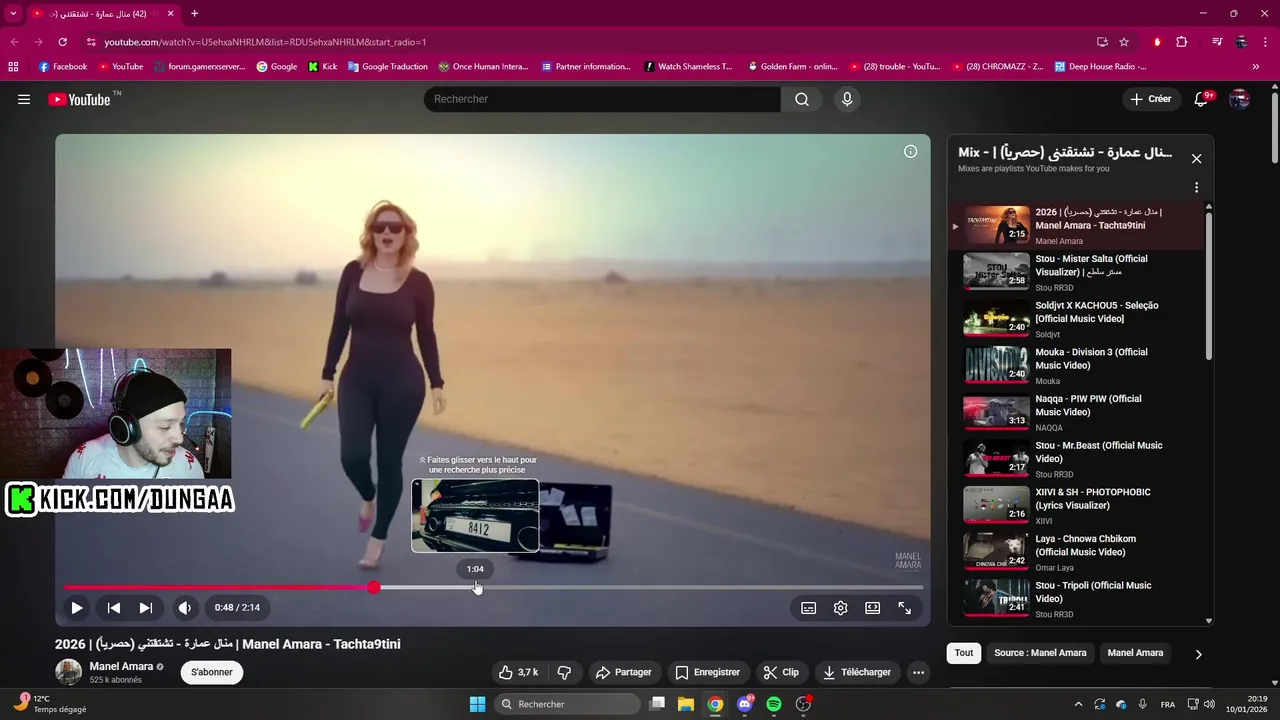
Task: Select the Manel Amara filter chip
Action: 1135,653
